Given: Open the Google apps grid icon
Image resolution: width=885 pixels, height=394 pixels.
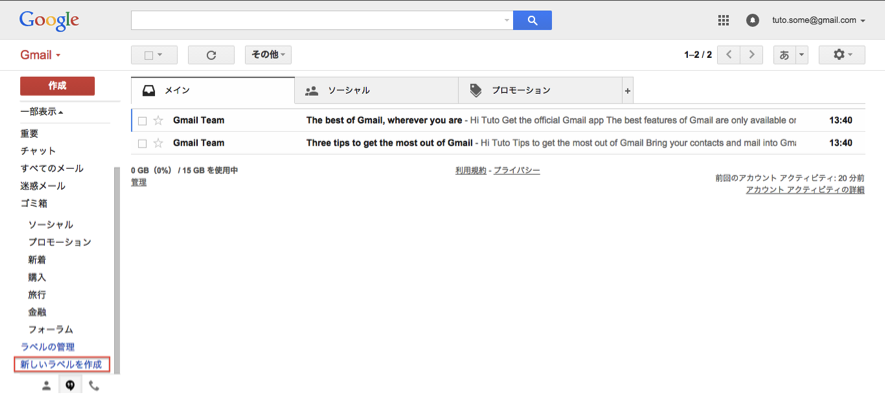Looking at the screenshot, I should (723, 20).
